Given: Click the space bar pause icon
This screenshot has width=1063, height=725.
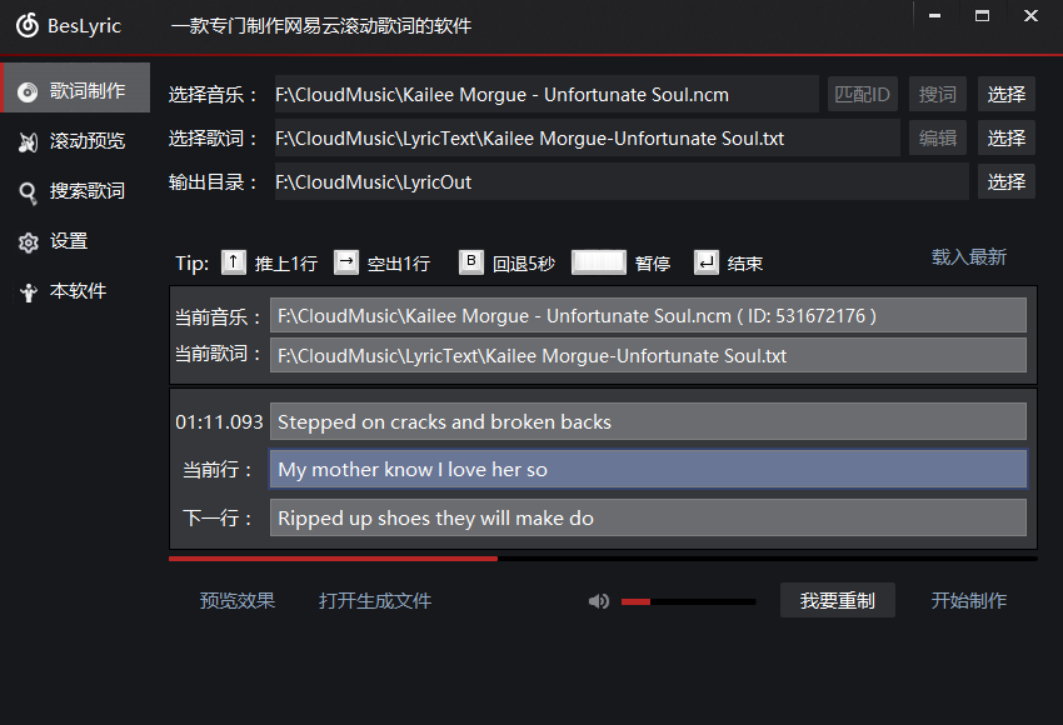Looking at the screenshot, I should (598, 263).
